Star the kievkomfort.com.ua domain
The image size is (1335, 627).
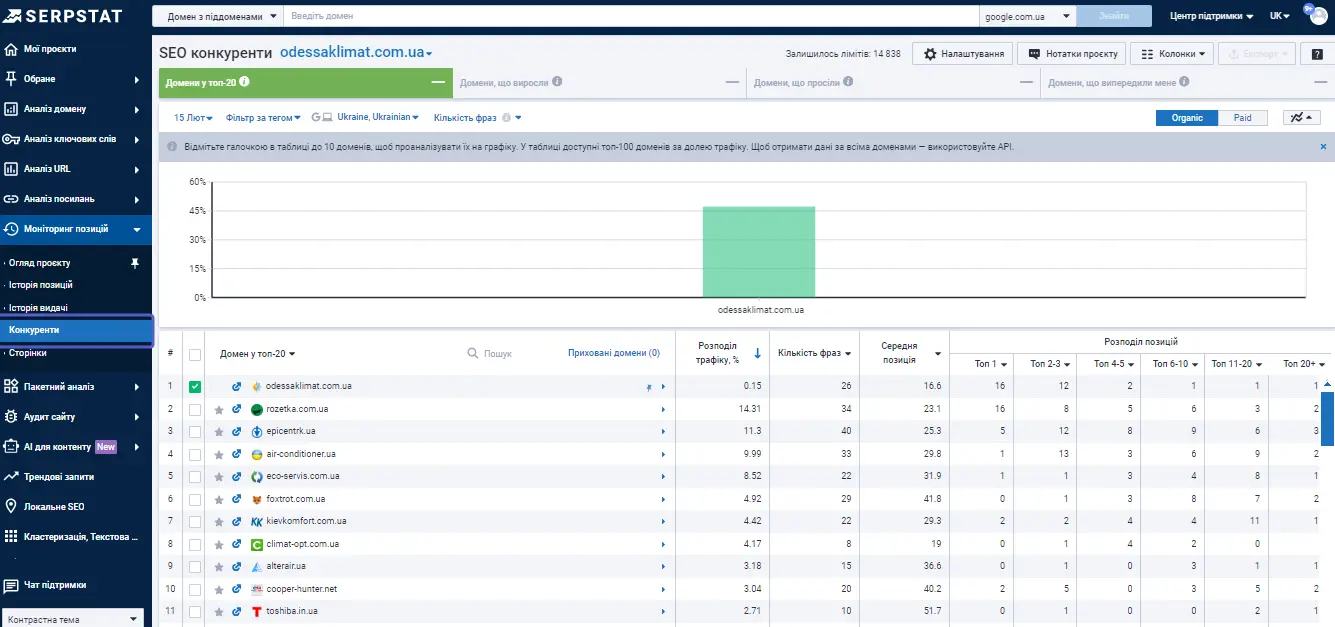[219, 521]
